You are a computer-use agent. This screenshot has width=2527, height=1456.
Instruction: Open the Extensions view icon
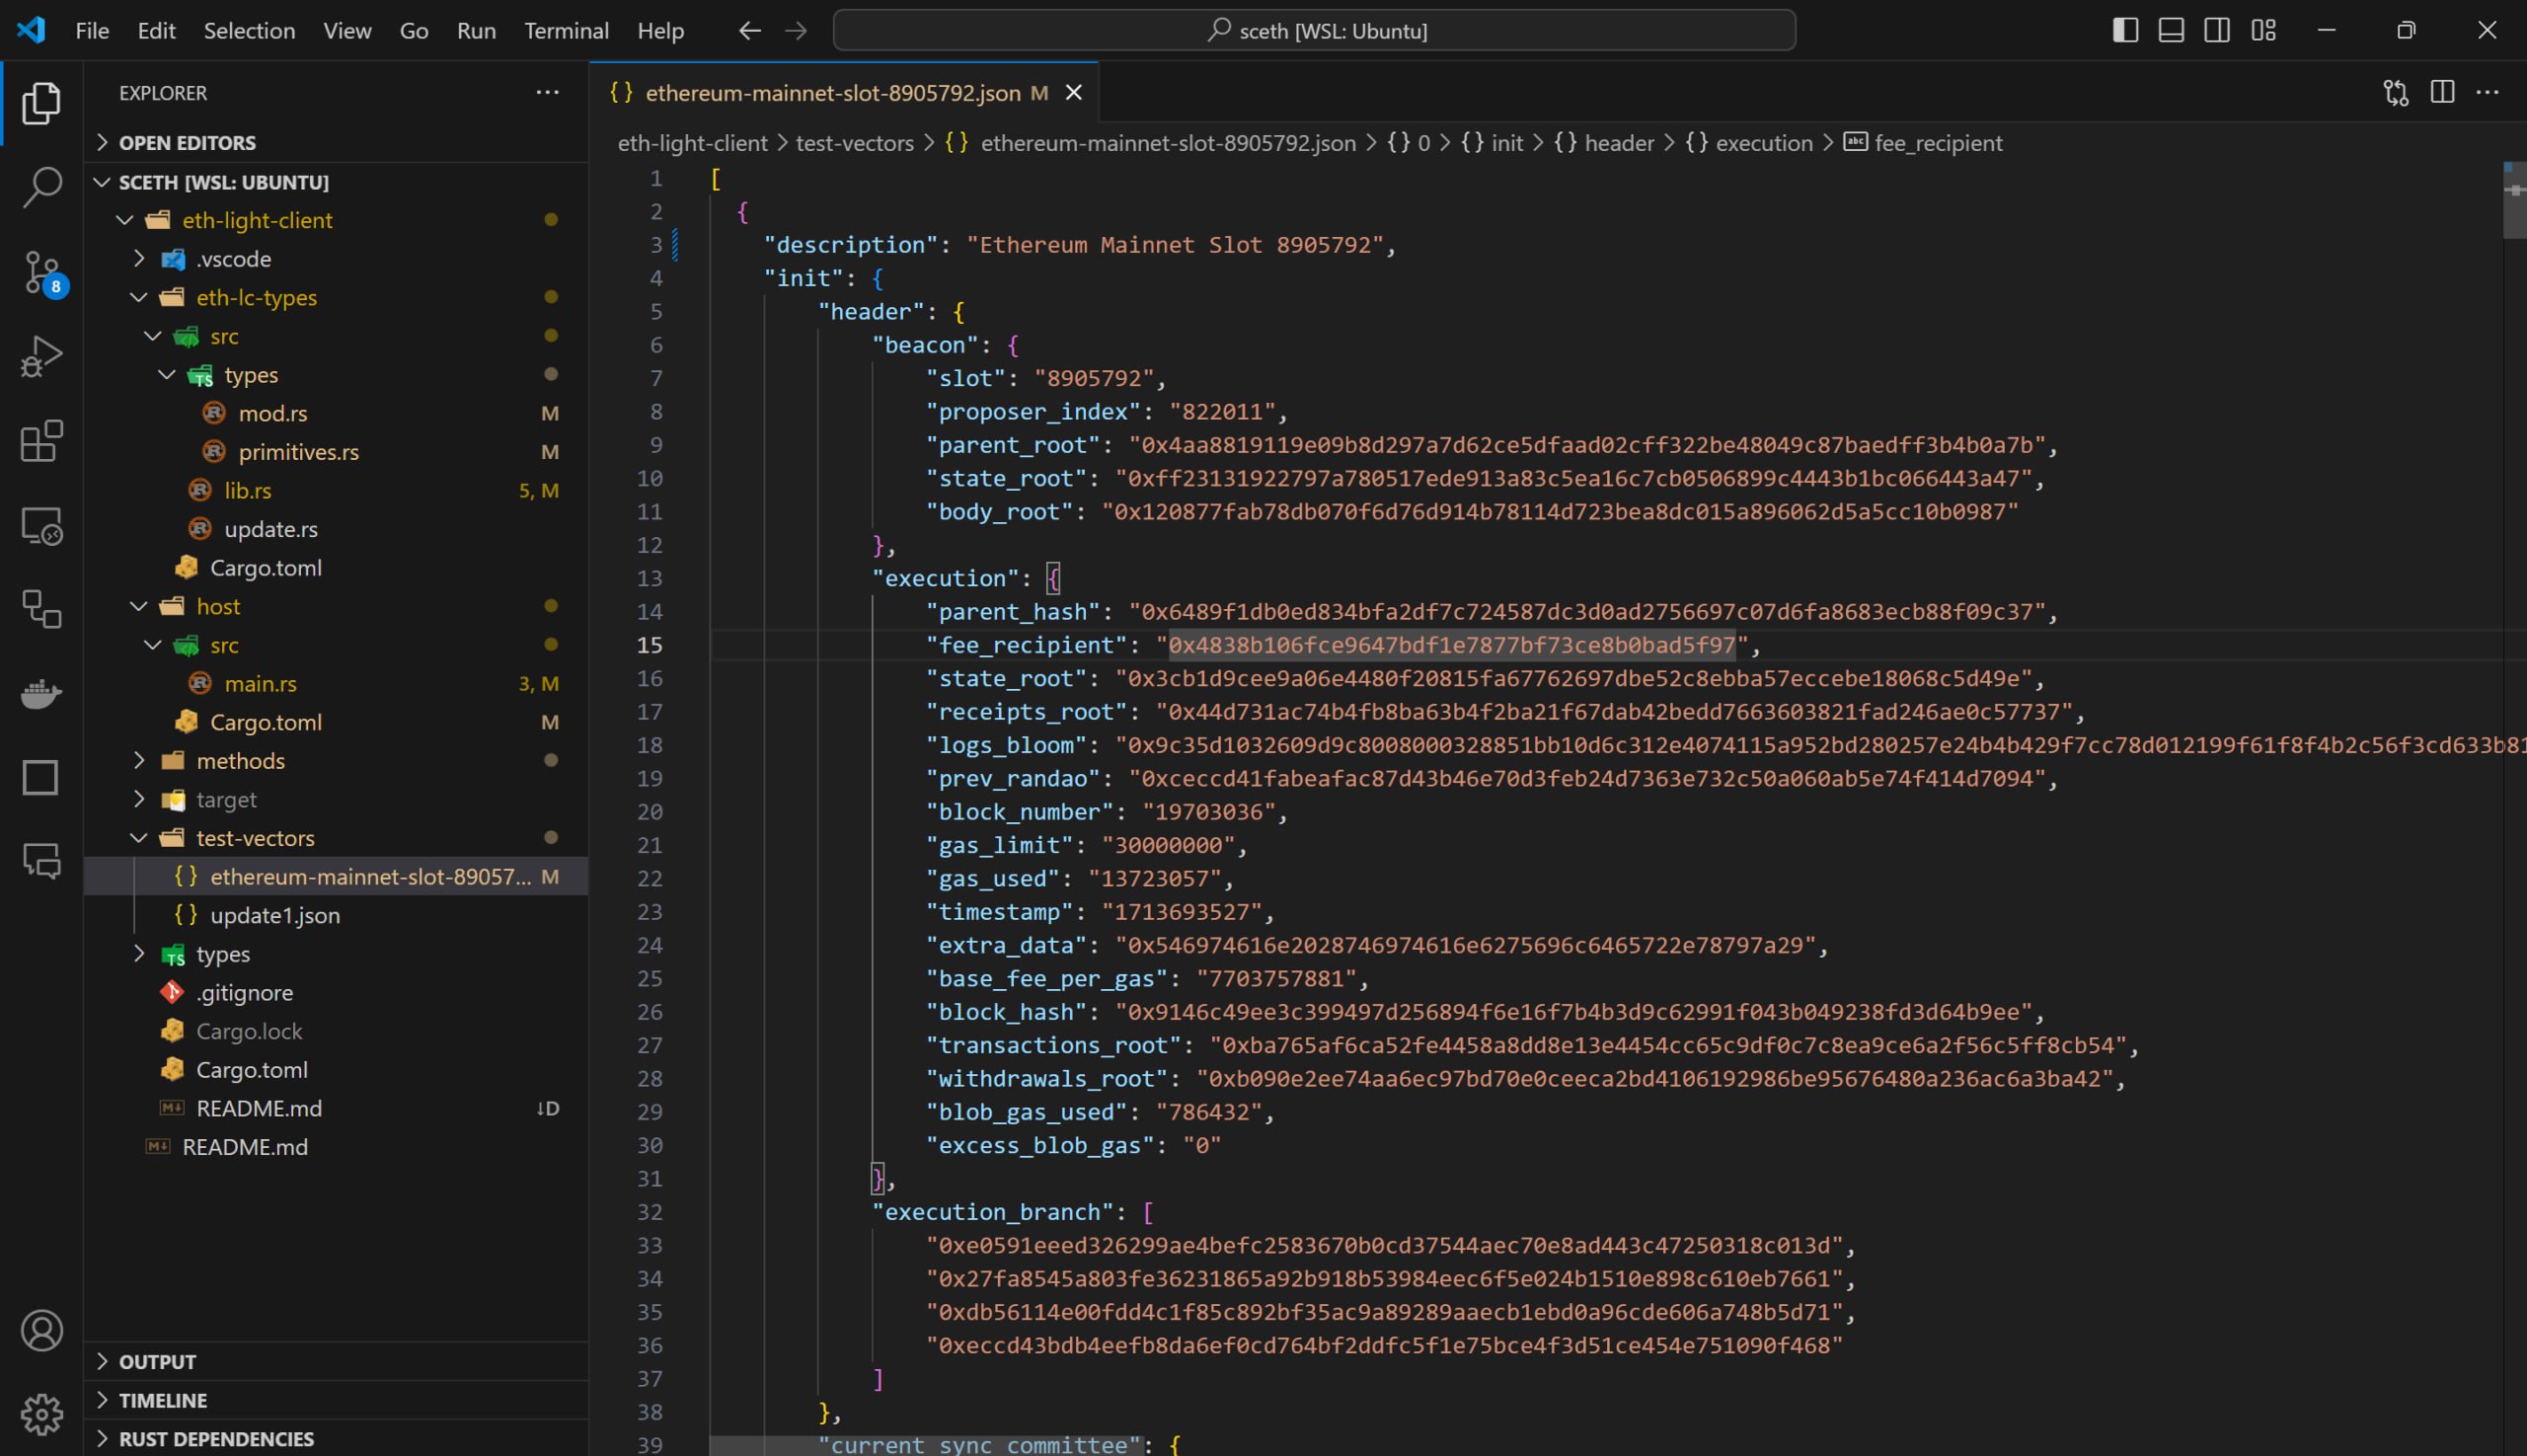click(x=41, y=440)
